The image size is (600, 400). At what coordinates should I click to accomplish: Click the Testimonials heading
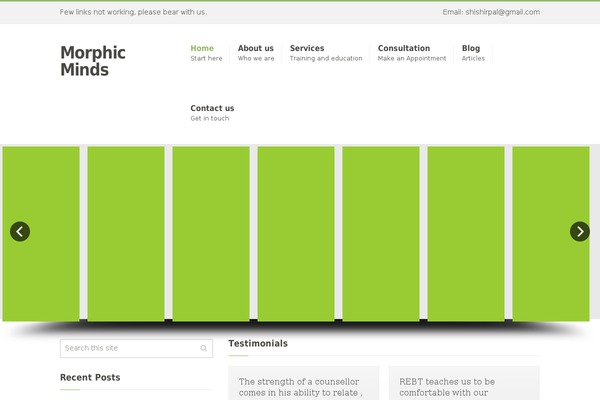[258, 343]
